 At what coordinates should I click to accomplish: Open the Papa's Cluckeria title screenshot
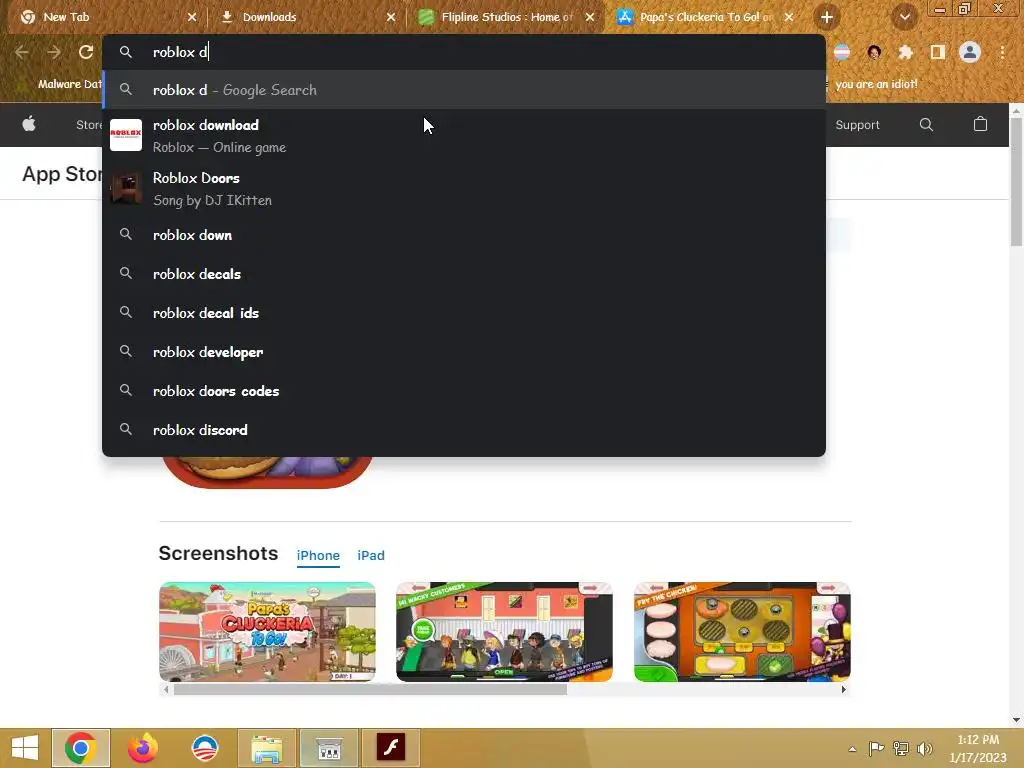267,632
